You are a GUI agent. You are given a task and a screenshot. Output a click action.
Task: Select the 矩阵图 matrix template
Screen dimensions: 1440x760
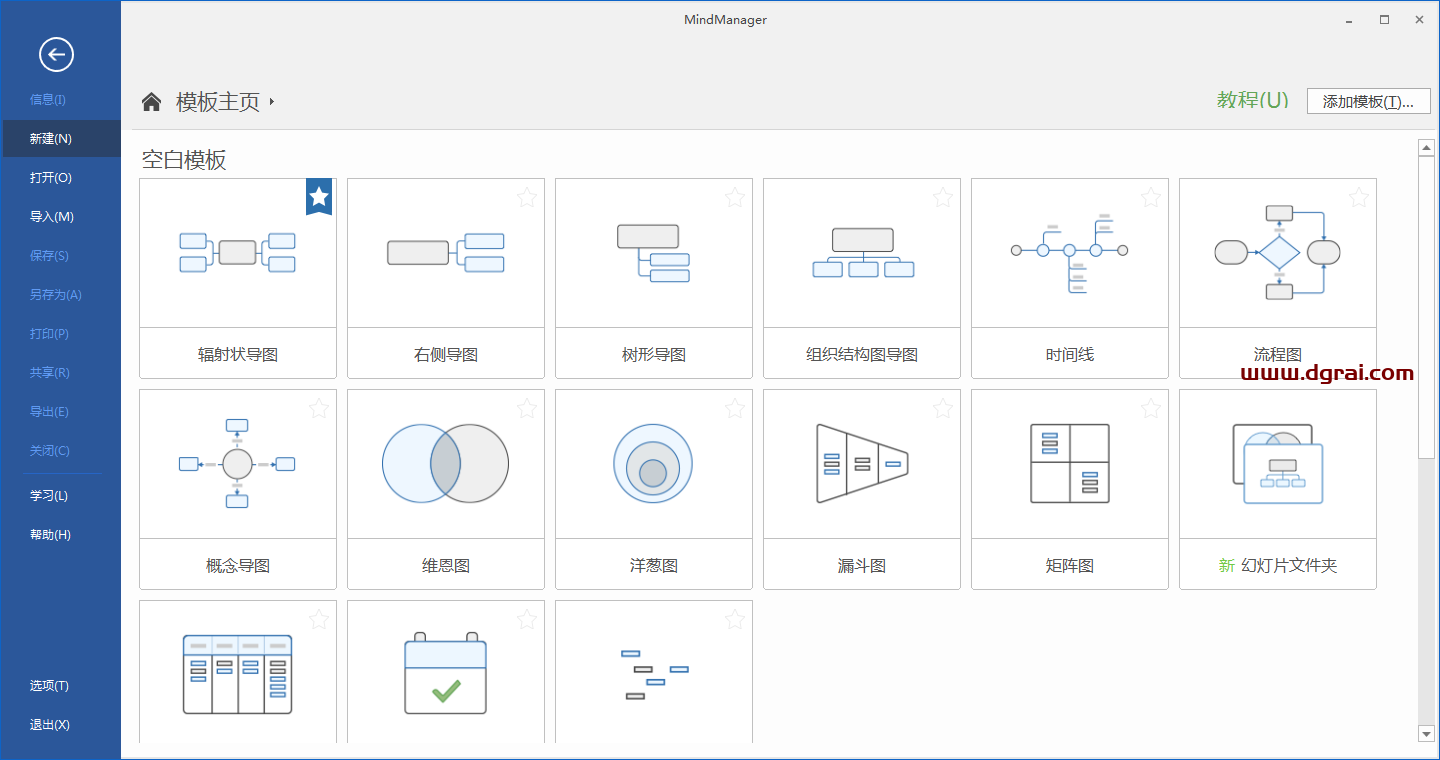(1070, 490)
